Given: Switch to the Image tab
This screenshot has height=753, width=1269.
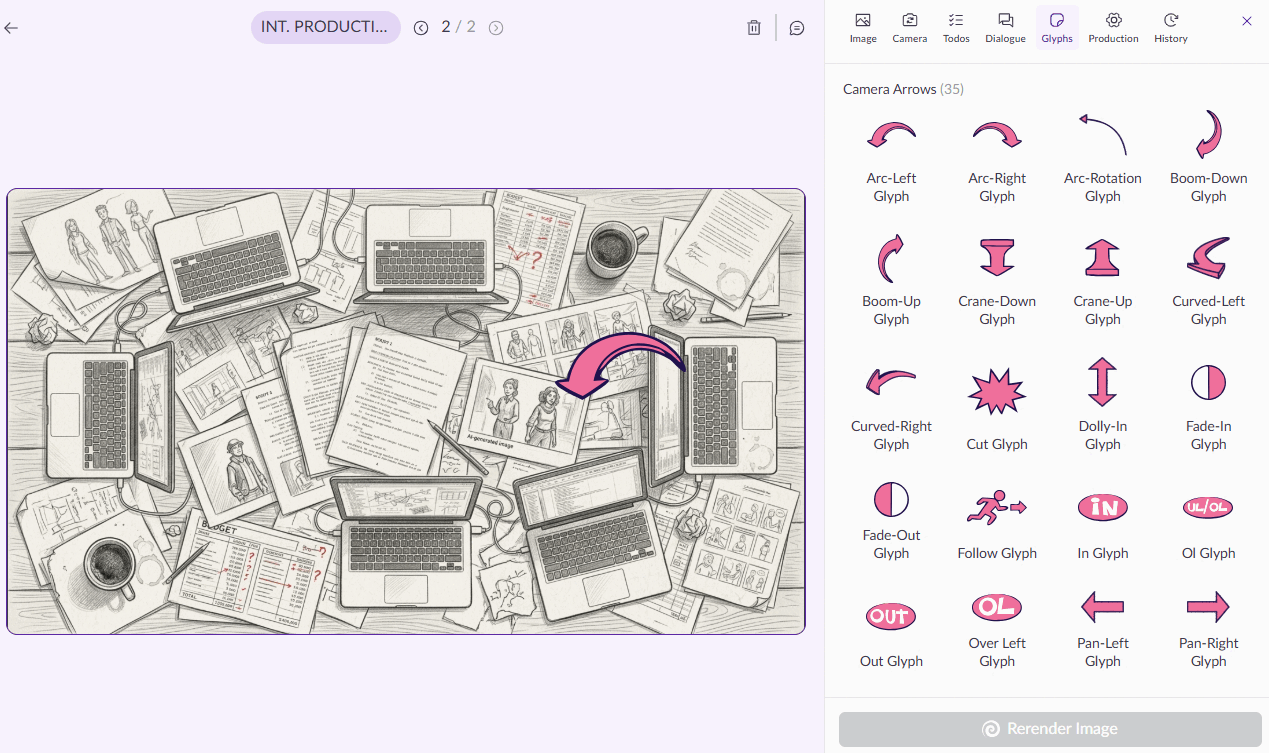Looking at the screenshot, I should (x=863, y=28).
